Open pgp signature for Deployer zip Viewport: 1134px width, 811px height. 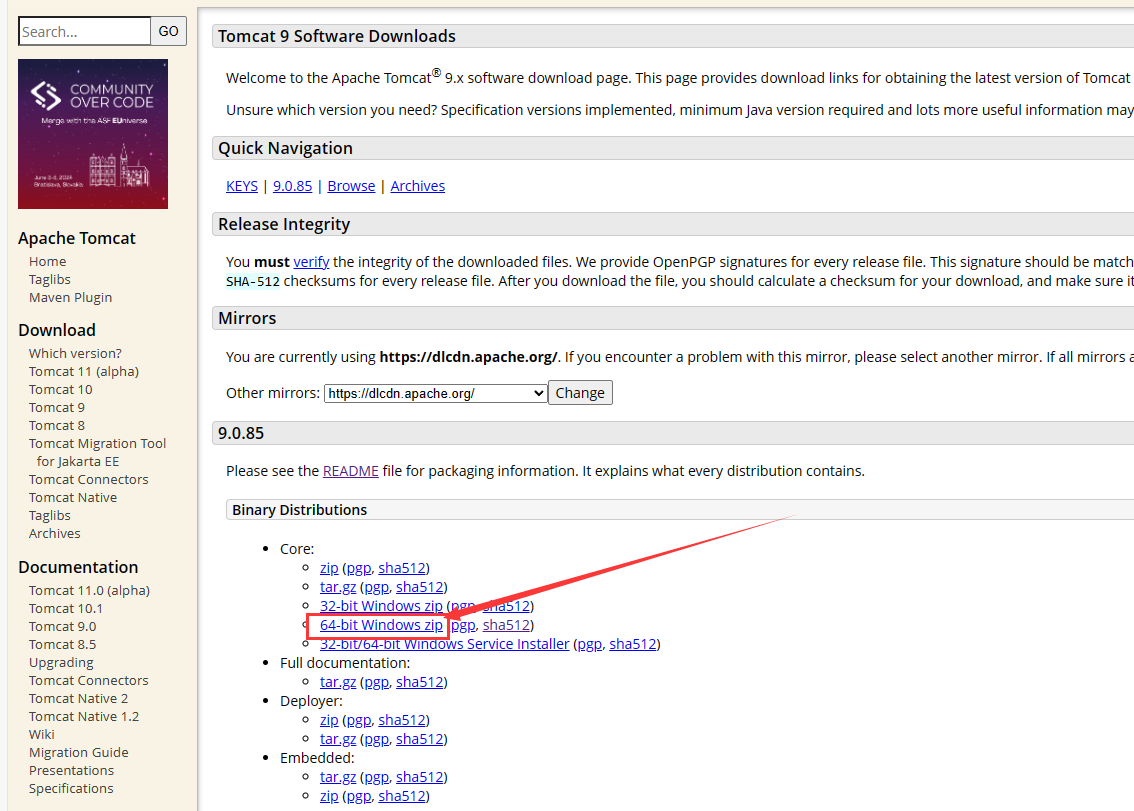pyautogui.click(x=359, y=720)
